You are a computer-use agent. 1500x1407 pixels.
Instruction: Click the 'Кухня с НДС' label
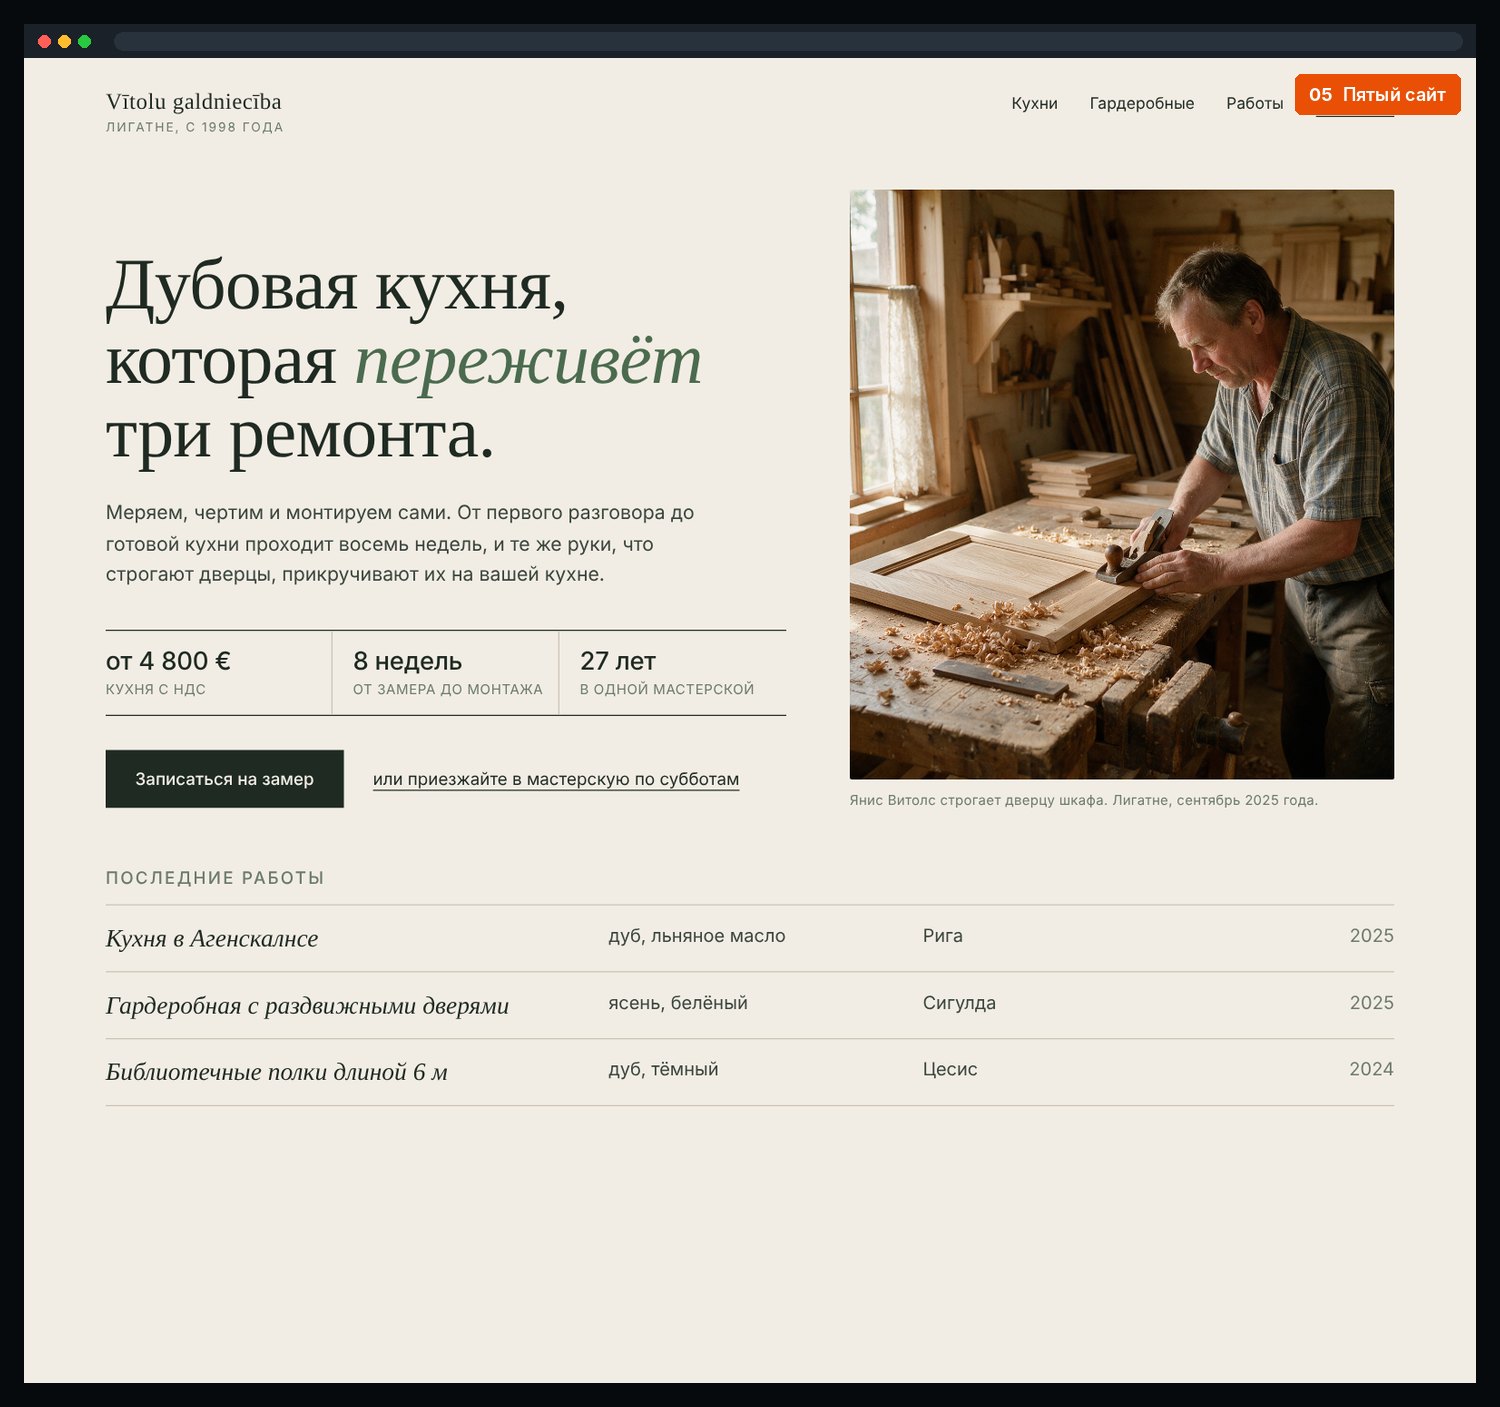click(156, 689)
